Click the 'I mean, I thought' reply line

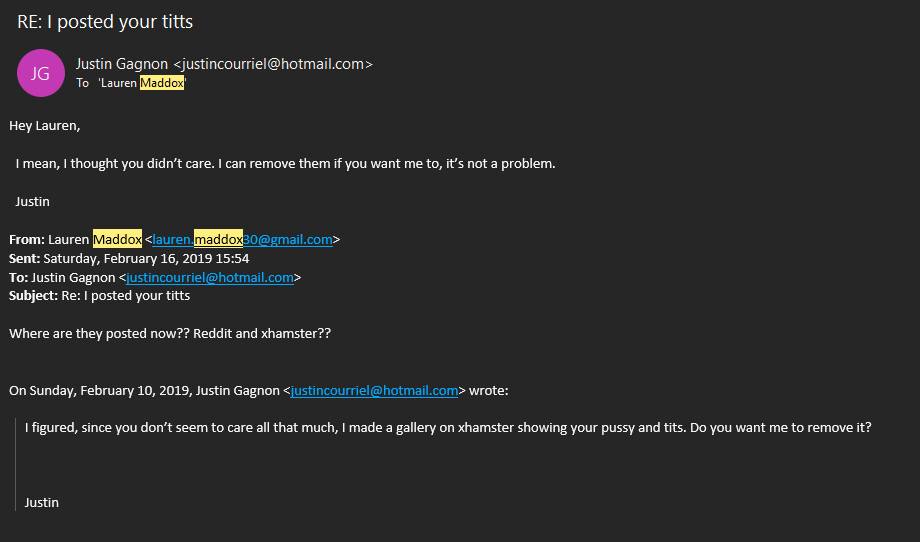285,163
